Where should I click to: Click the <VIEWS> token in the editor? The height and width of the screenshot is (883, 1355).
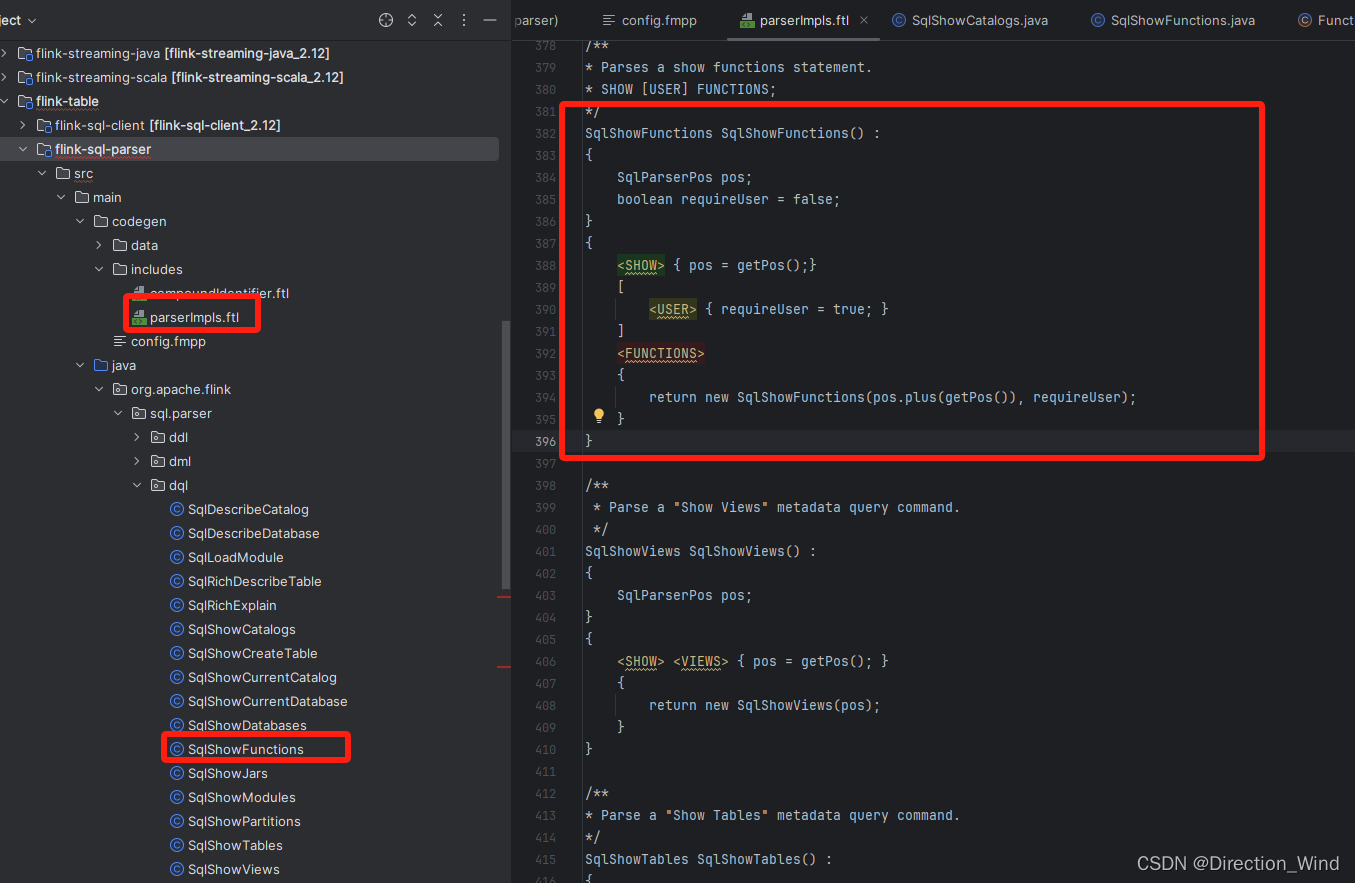click(x=701, y=661)
